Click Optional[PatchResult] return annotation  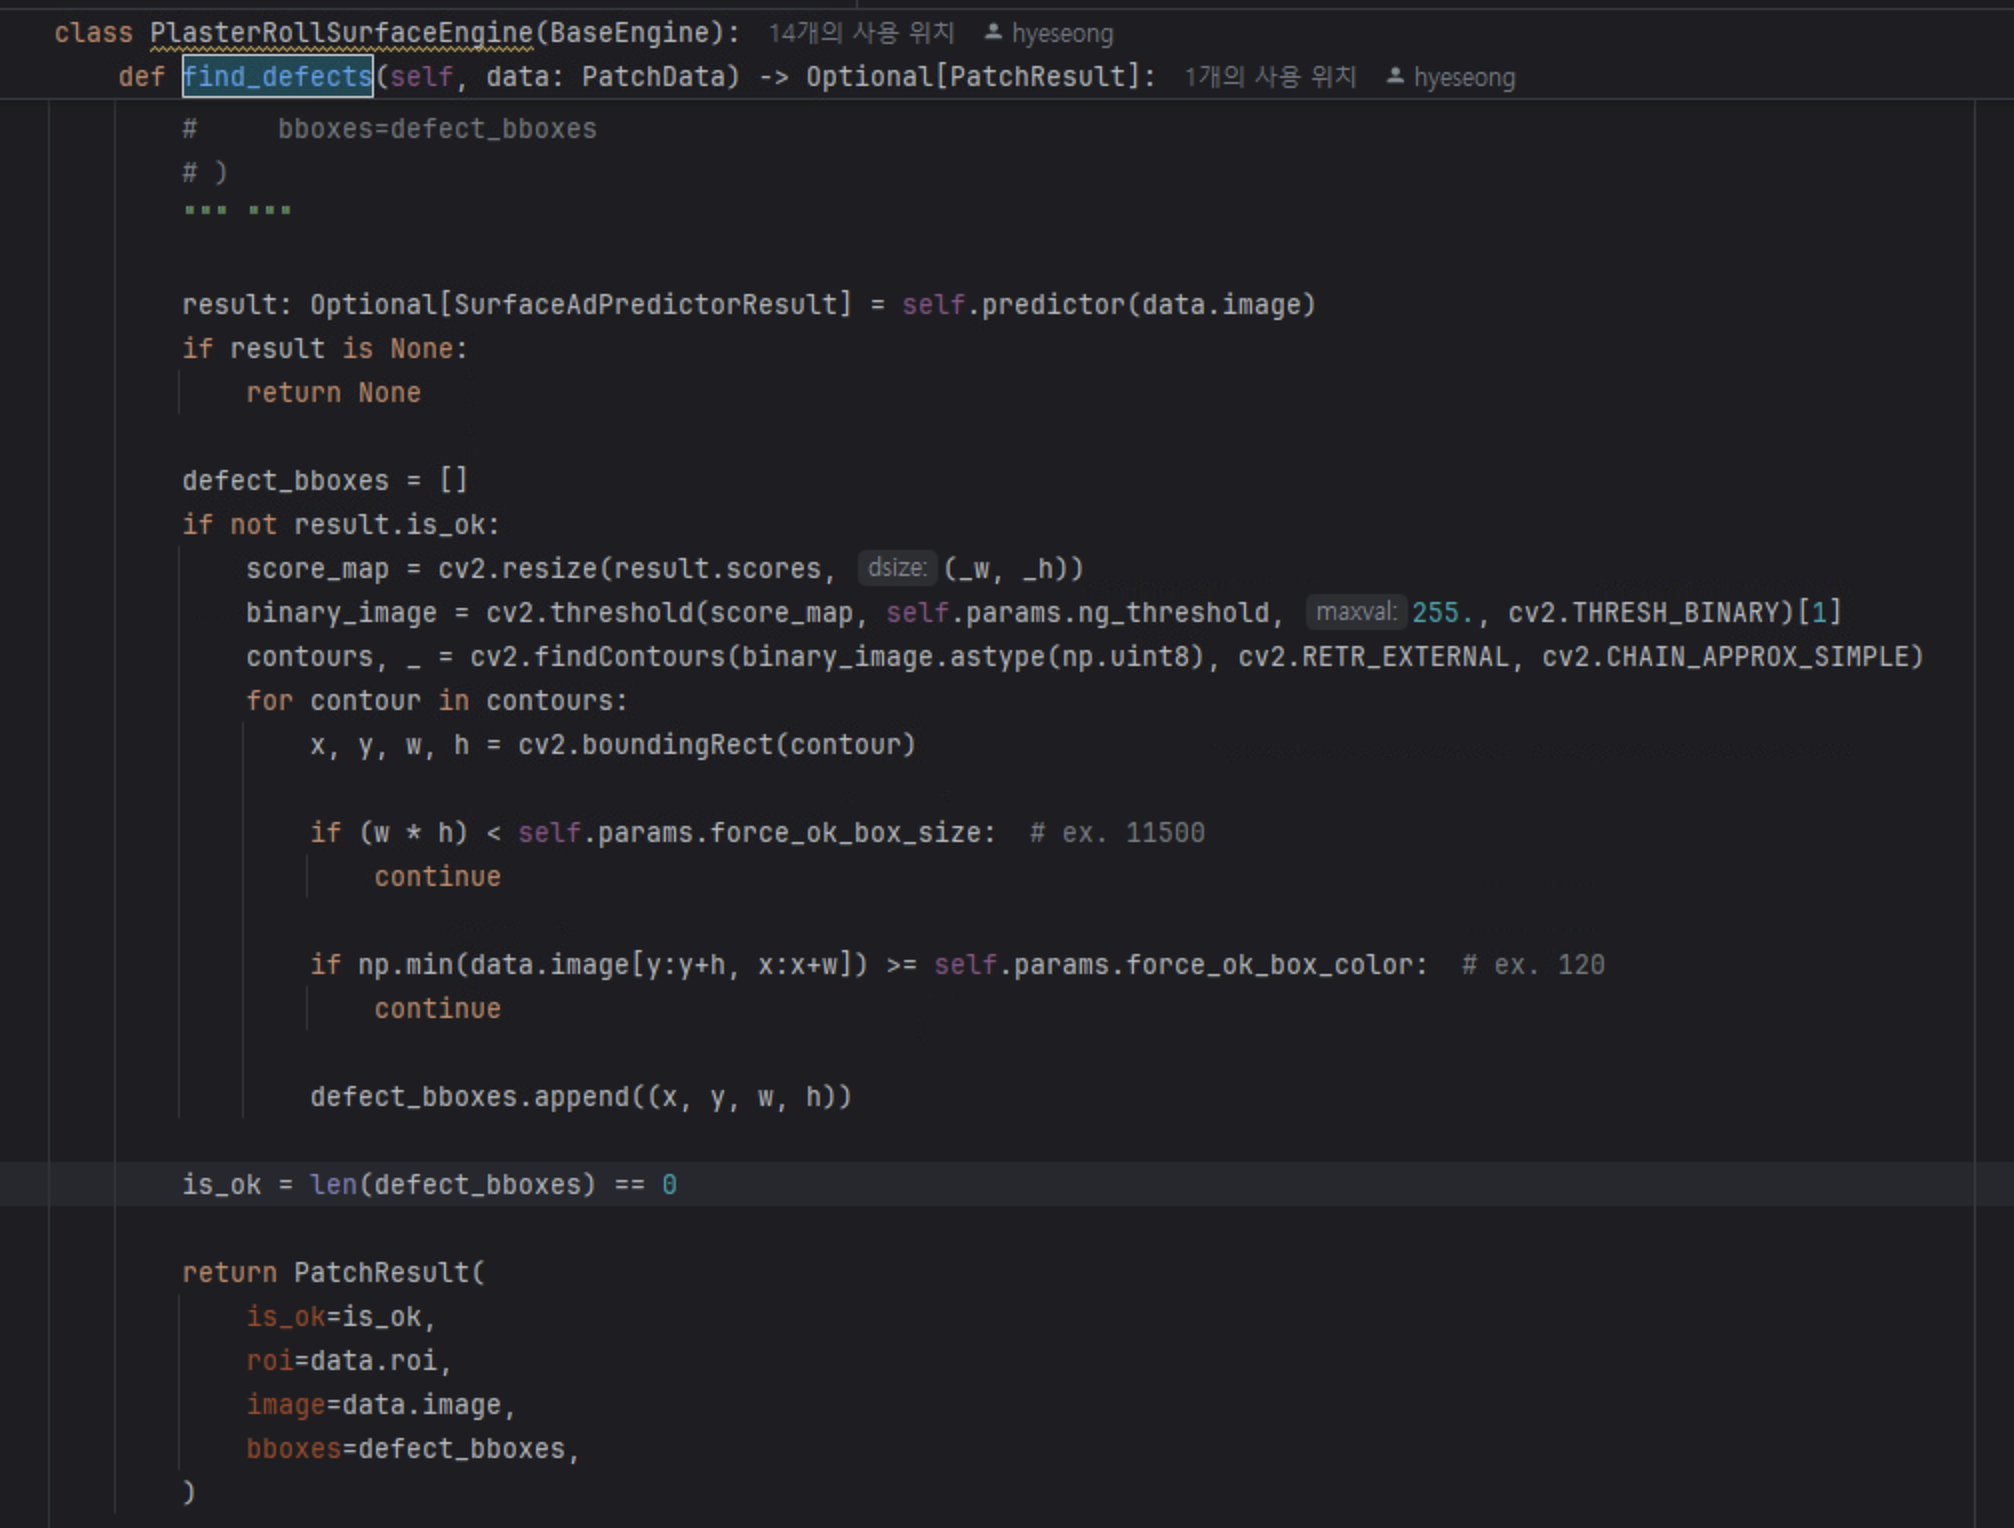[x=973, y=77]
